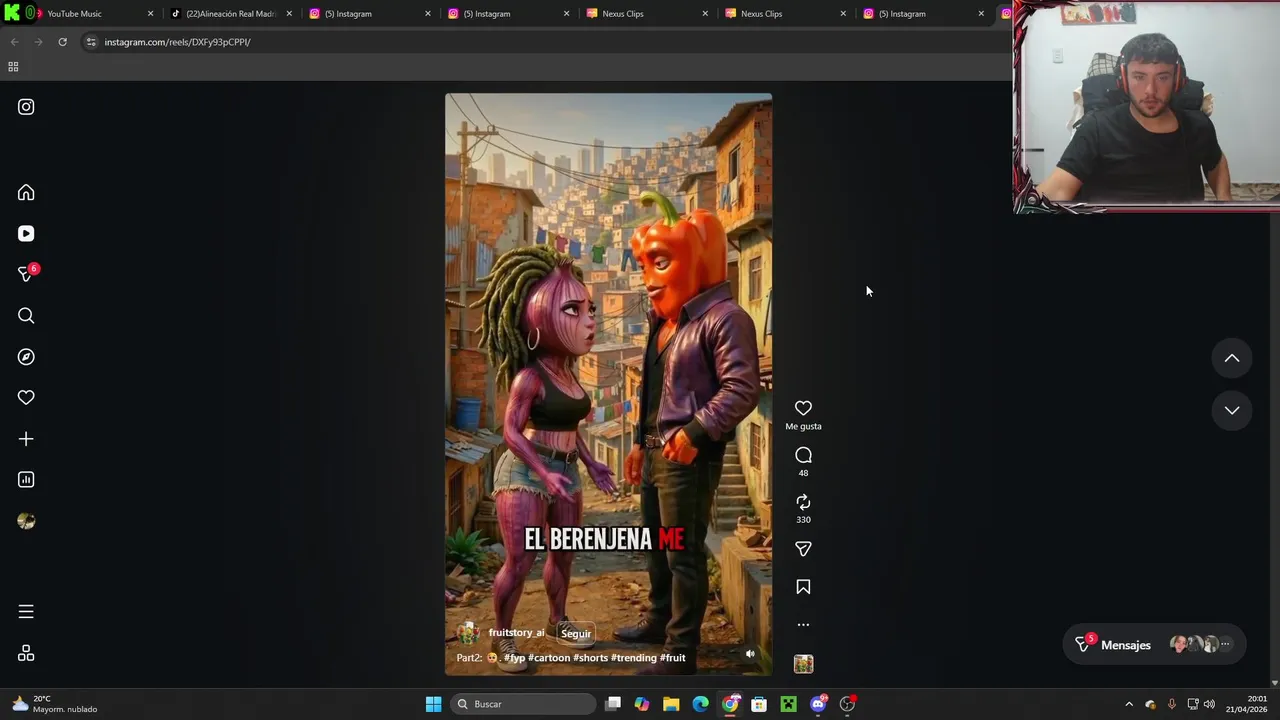Open reel three-dot options menu
The height and width of the screenshot is (720, 1280).
[x=803, y=625]
